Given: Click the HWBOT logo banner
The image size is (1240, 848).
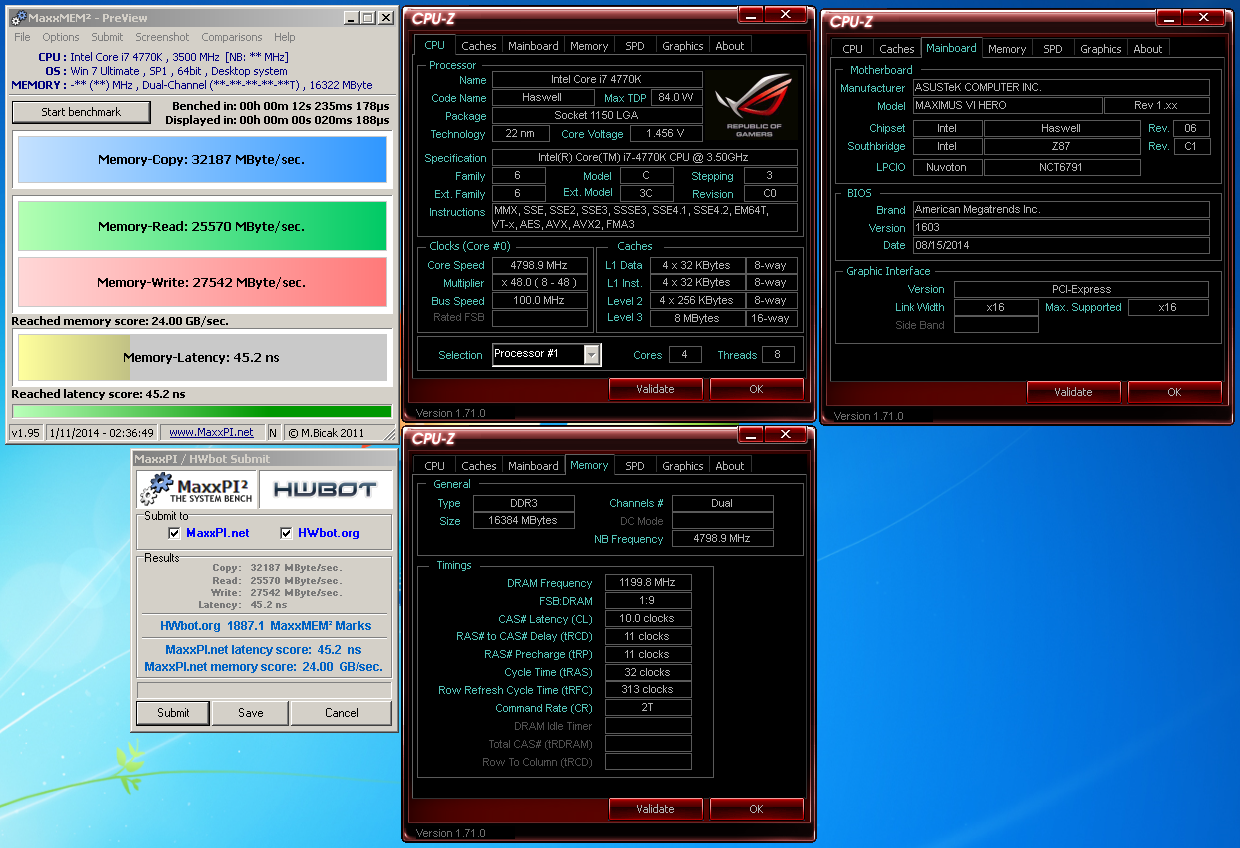Looking at the screenshot, I should [x=325, y=489].
